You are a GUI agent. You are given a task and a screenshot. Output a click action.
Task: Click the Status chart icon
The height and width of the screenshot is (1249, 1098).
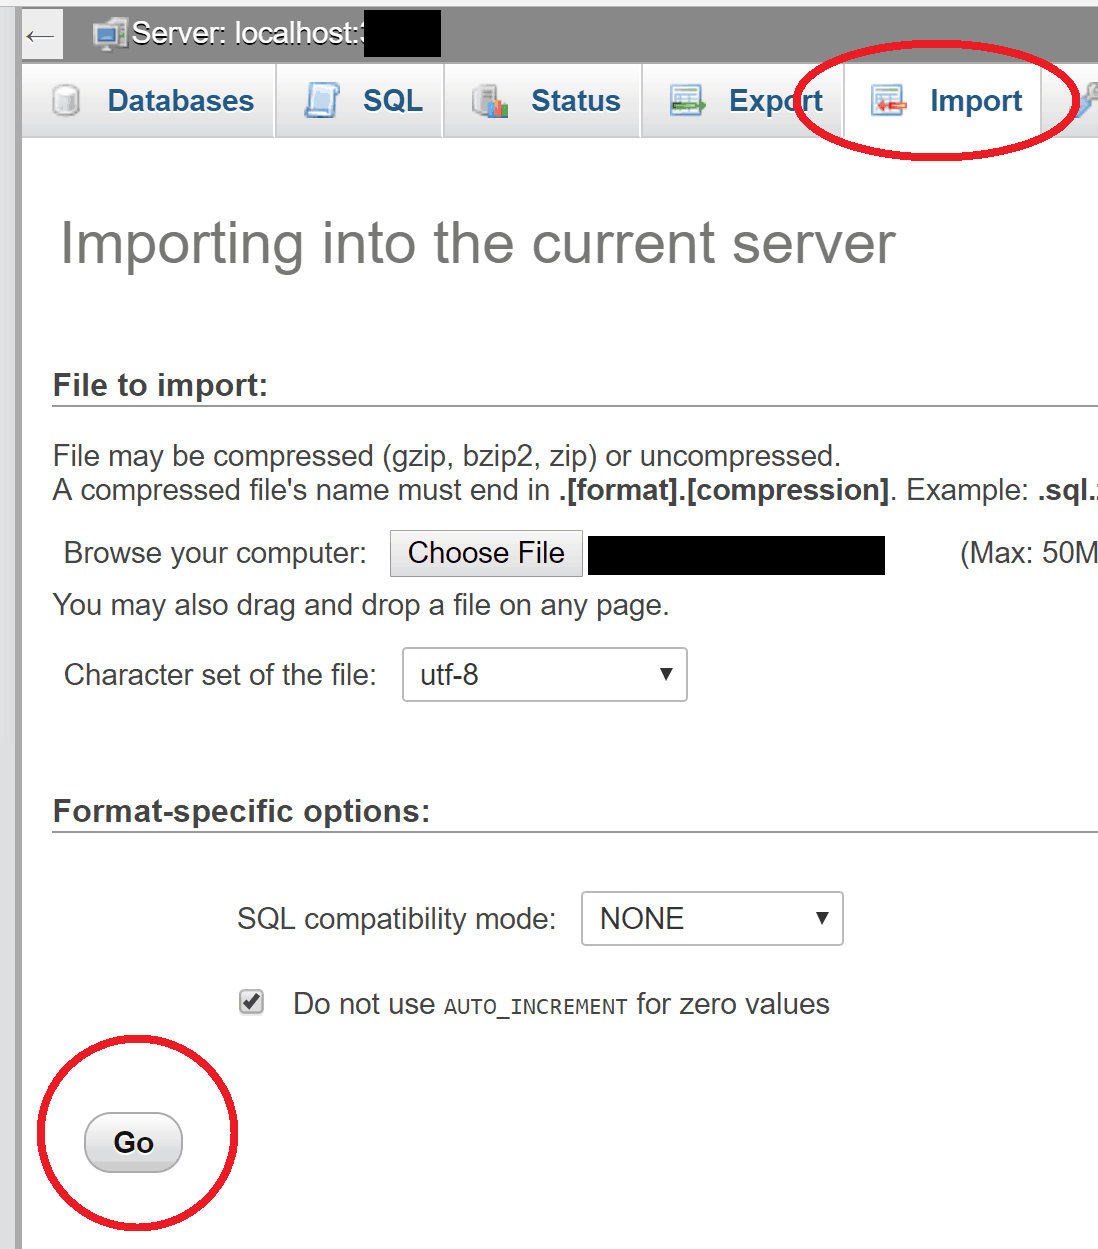[490, 101]
